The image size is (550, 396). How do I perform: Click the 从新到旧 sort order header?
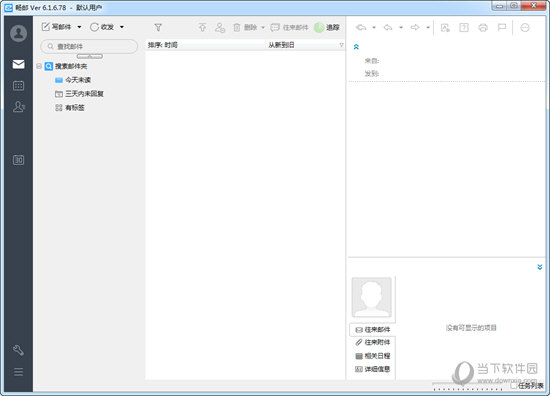[281, 45]
